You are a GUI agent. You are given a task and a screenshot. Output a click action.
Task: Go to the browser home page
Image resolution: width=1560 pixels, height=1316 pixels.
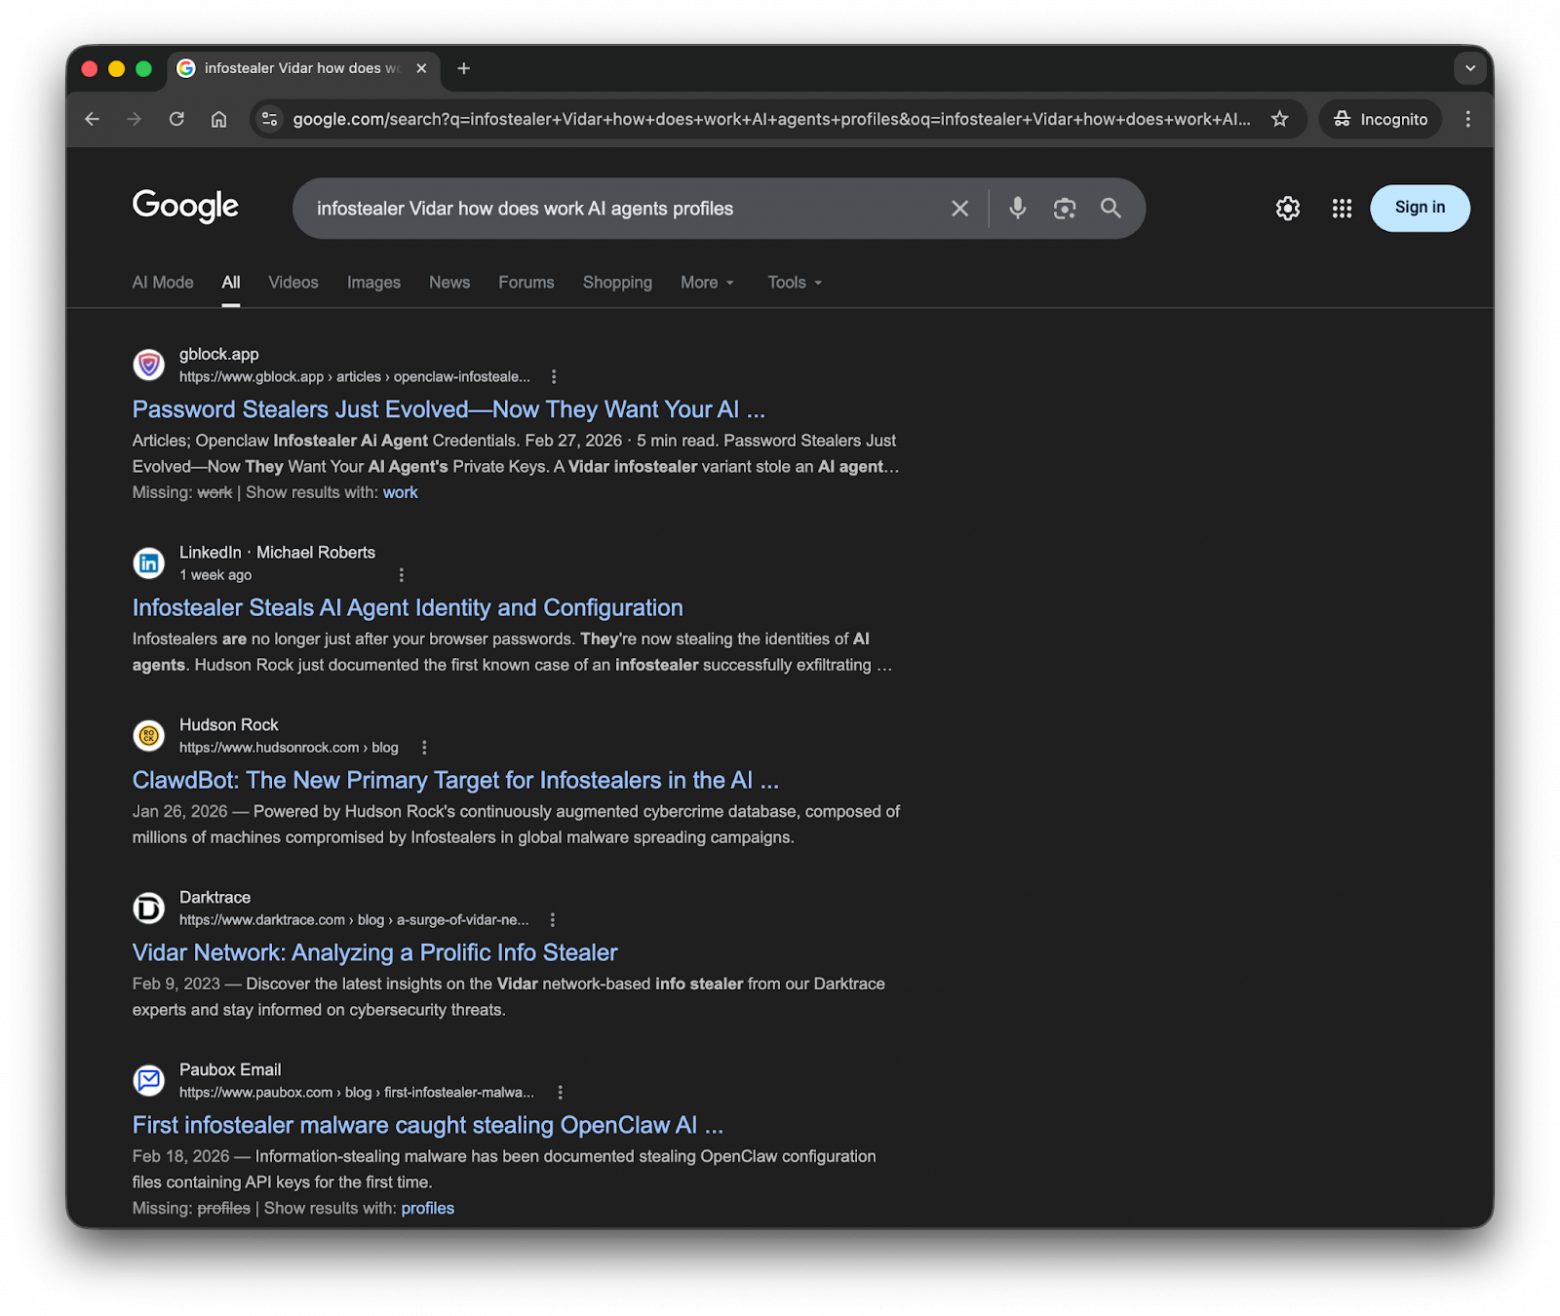tap(219, 119)
